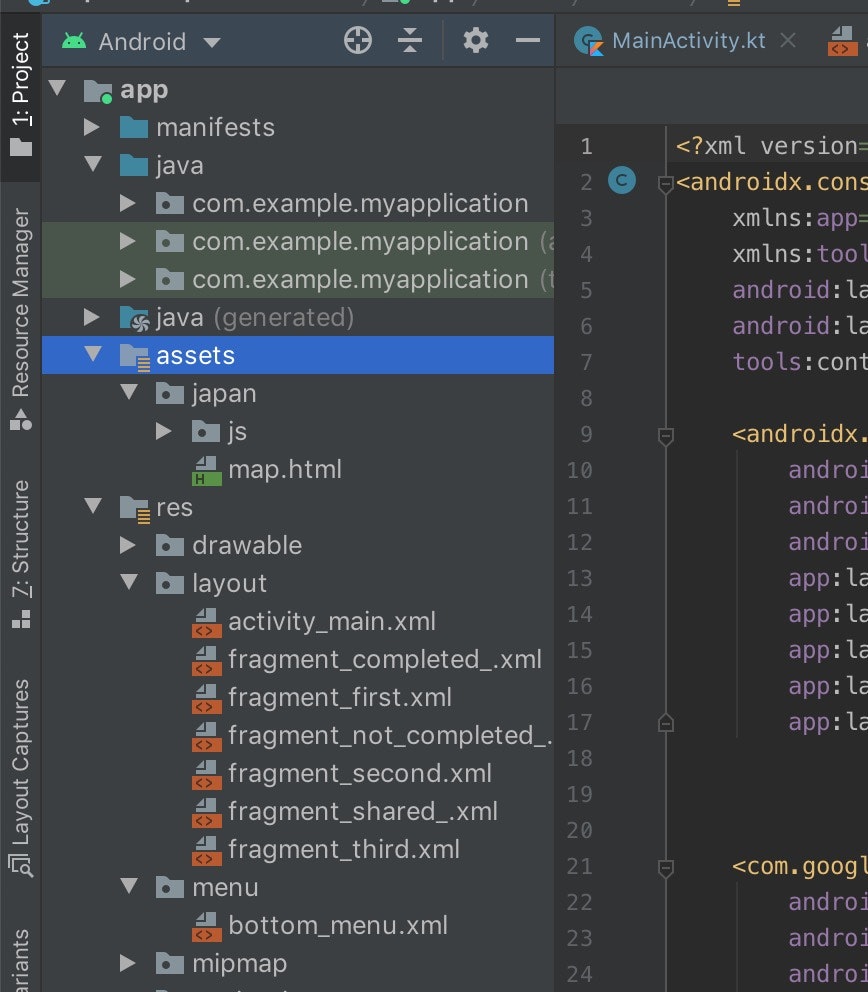Image resolution: width=868 pixels, height=992 pixels.
Task: Collapse the layout folder arrow
Action: [129, 581]
